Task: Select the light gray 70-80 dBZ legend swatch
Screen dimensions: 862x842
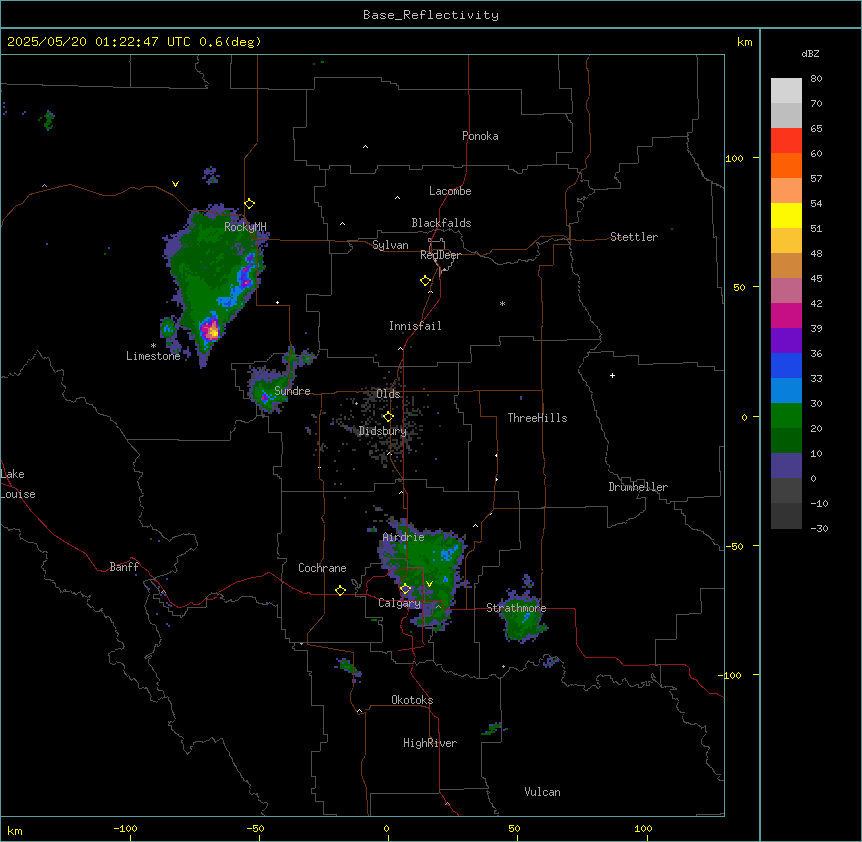Action: (x=786, y=91)
